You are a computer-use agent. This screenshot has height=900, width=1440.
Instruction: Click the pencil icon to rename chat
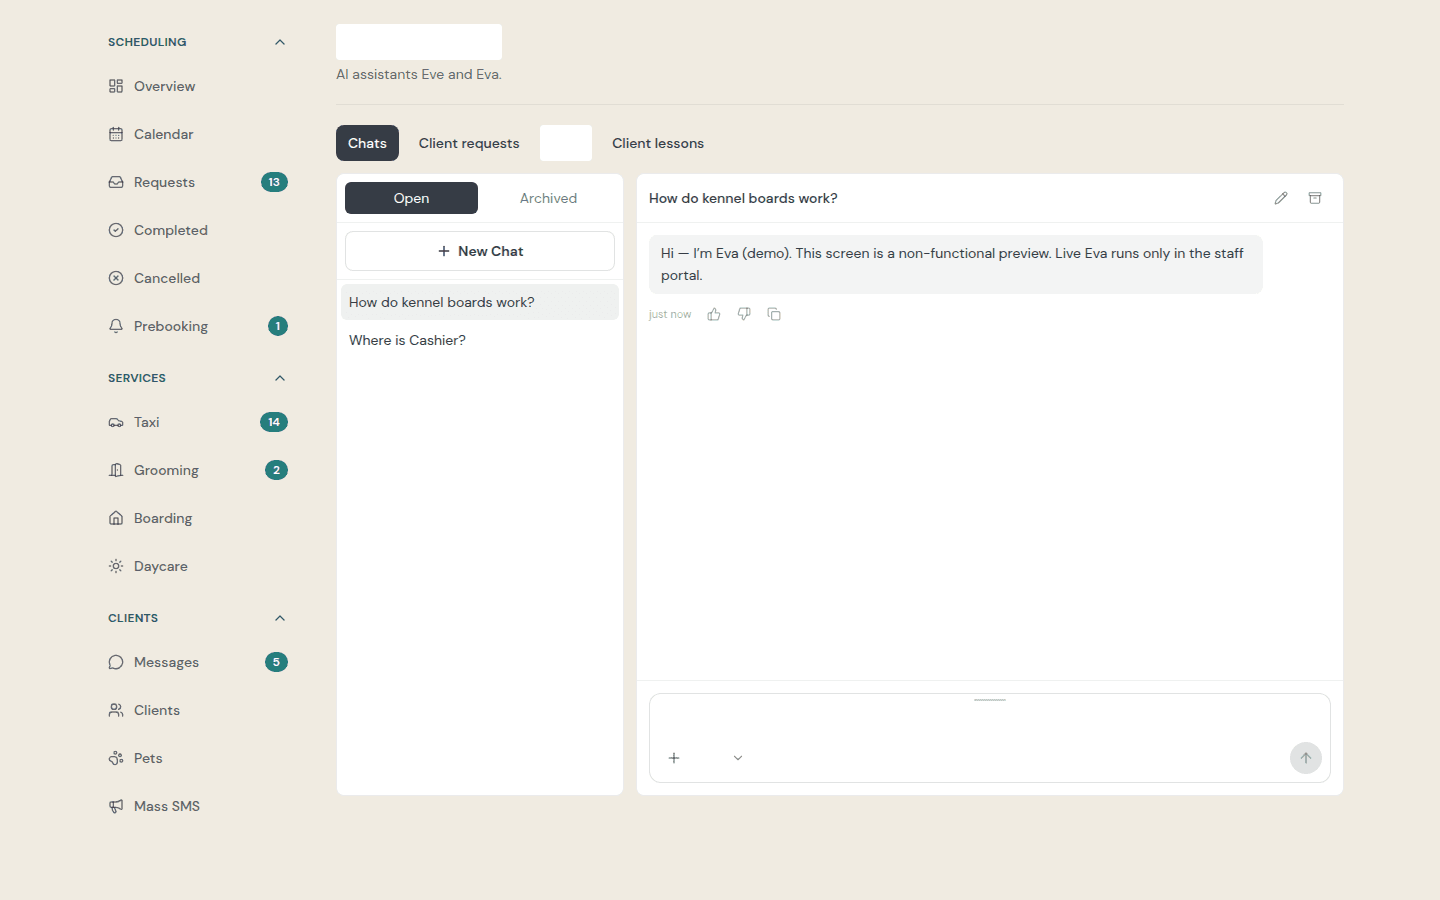point(1281,198)
